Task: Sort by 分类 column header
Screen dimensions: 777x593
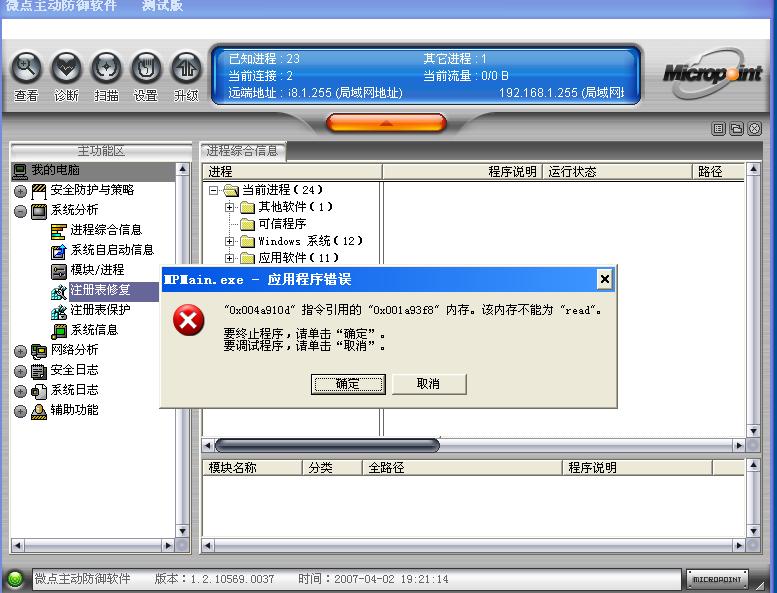Action: pos(332,468)
